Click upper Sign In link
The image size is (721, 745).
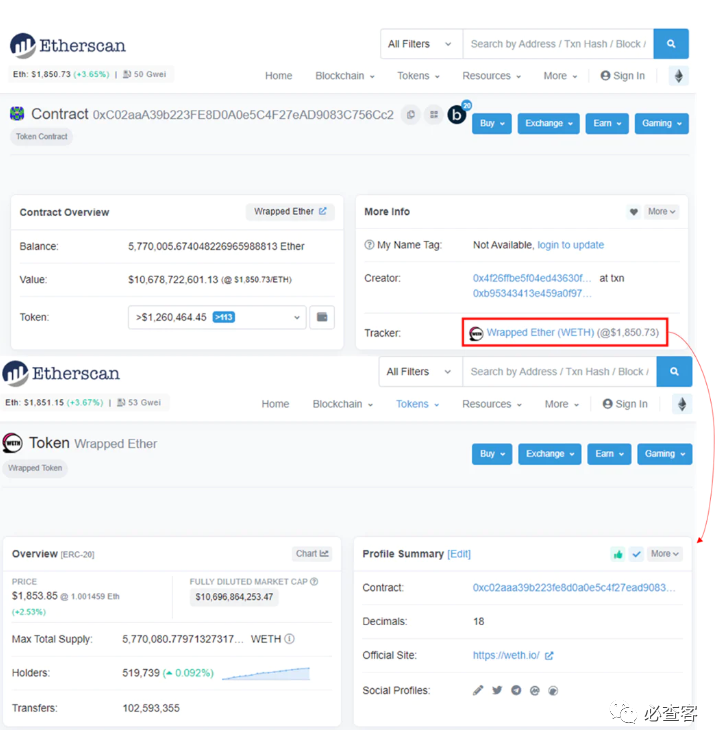click(x=623, y=76)
